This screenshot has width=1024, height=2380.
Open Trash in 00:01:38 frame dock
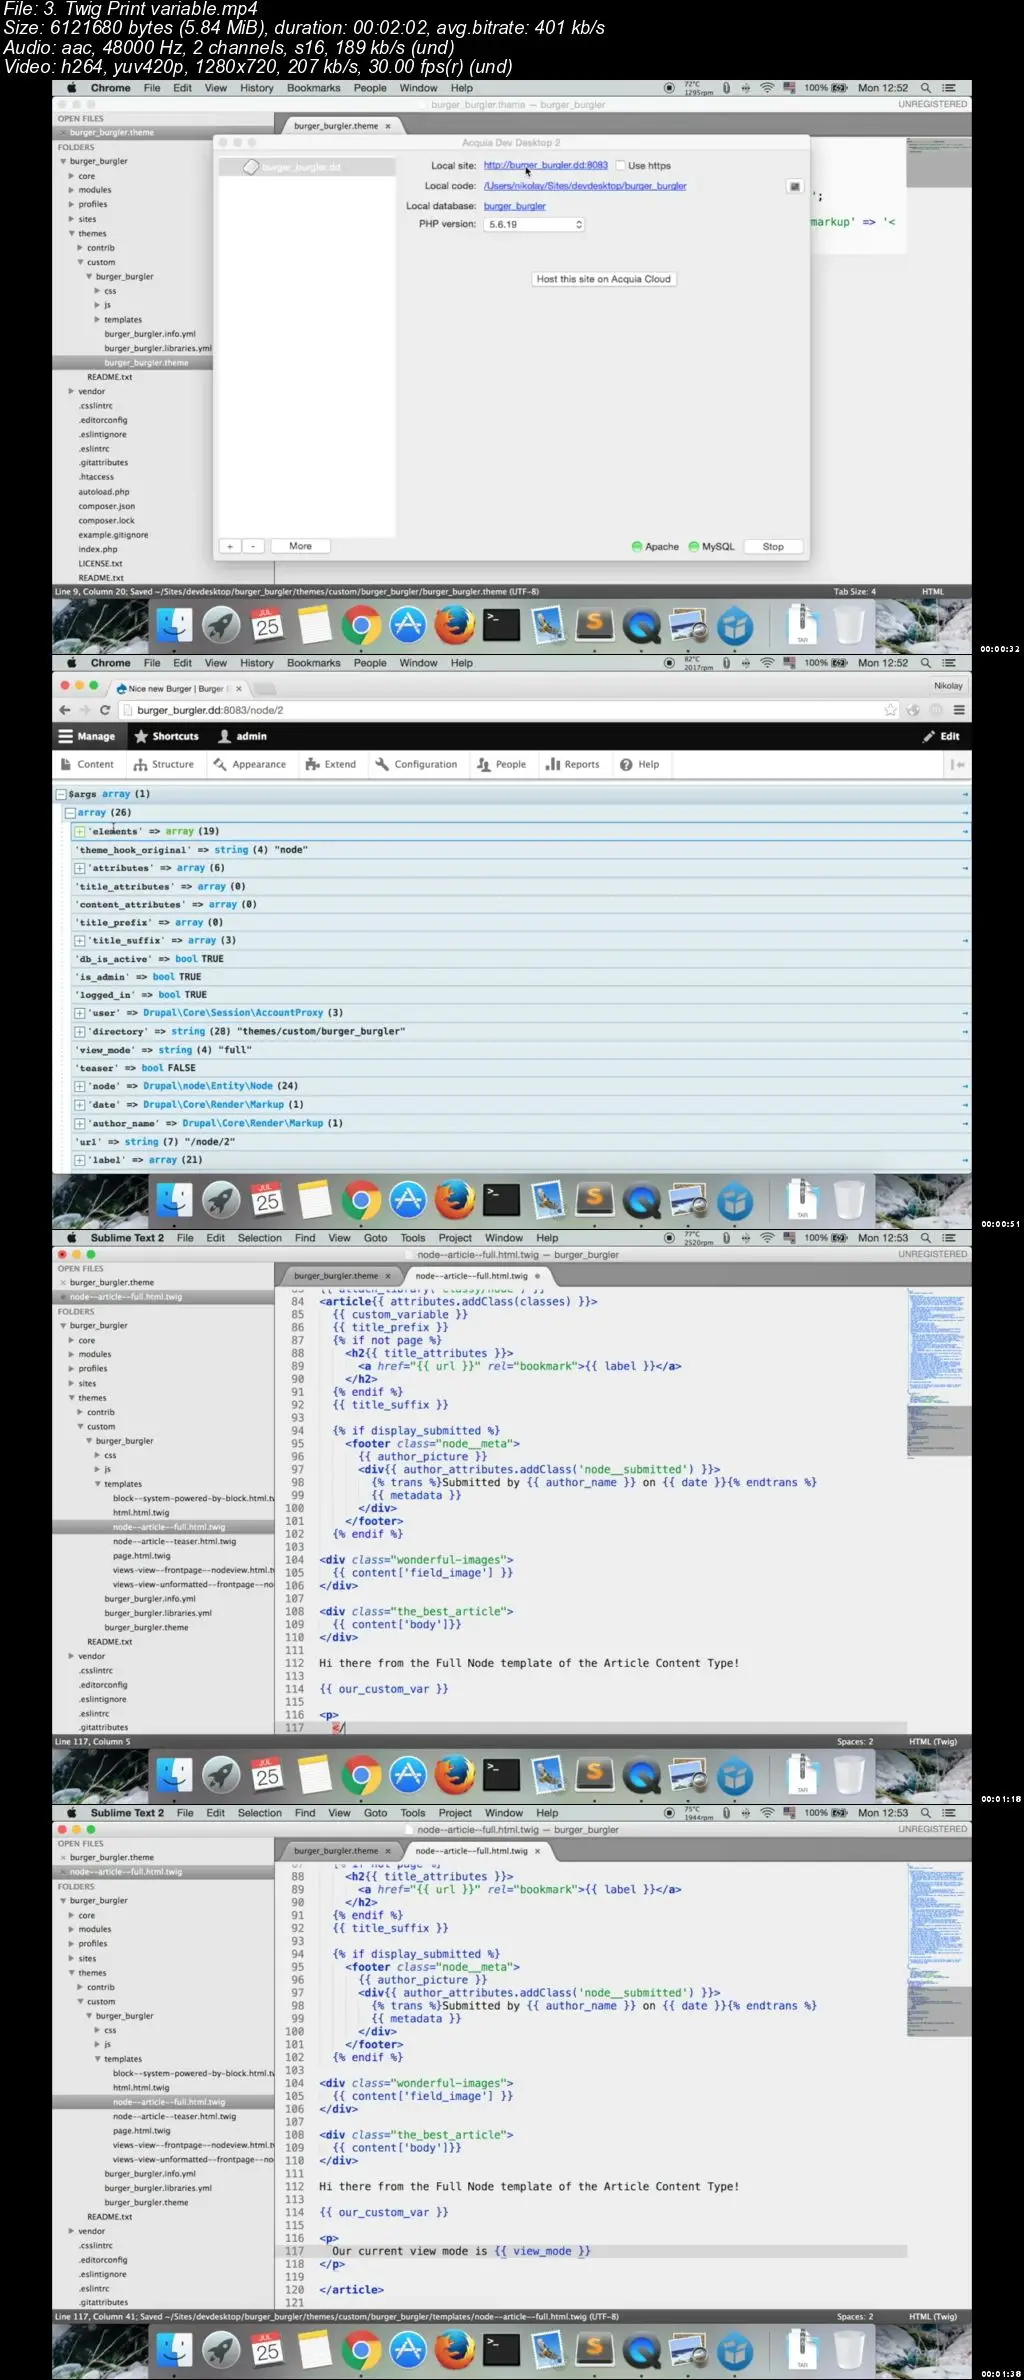tap(849, 2350)
